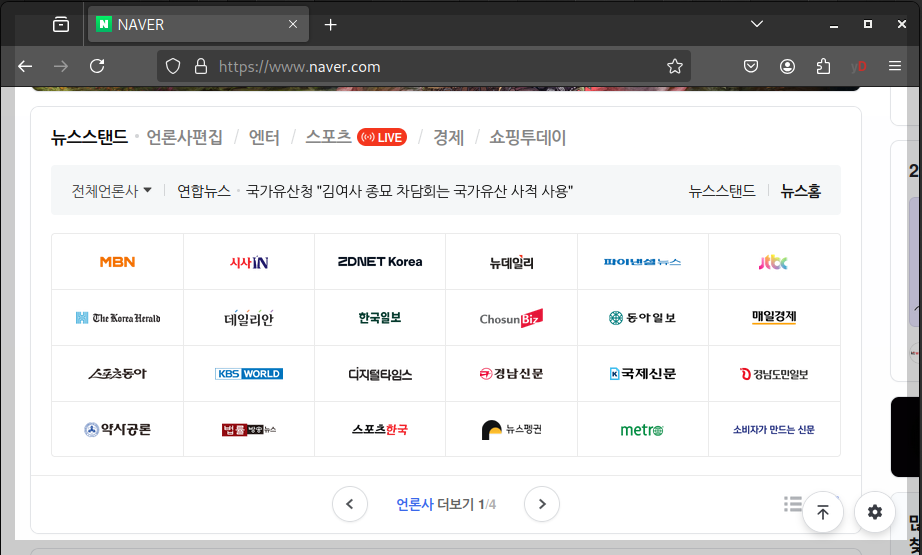Open the 뉴스스탠드 link at right
This screenshot has height=555, width=922.
click(x=722, y=190)
